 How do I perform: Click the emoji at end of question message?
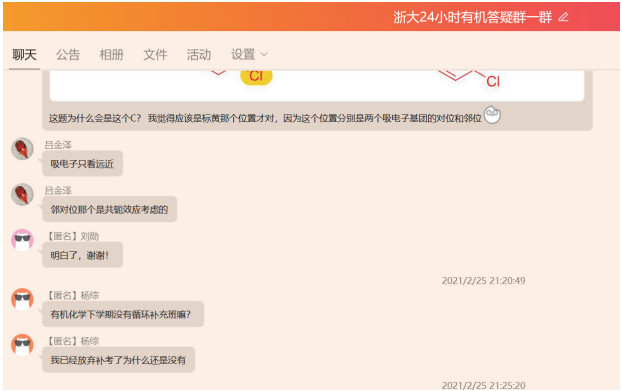click(492, 115)
